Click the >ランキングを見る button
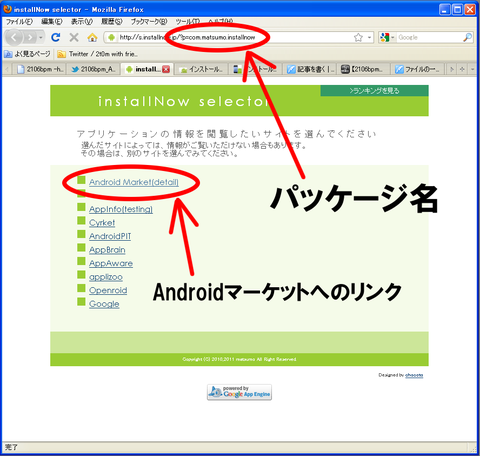Viewport: 480px width, 456px height. [374, 91]
